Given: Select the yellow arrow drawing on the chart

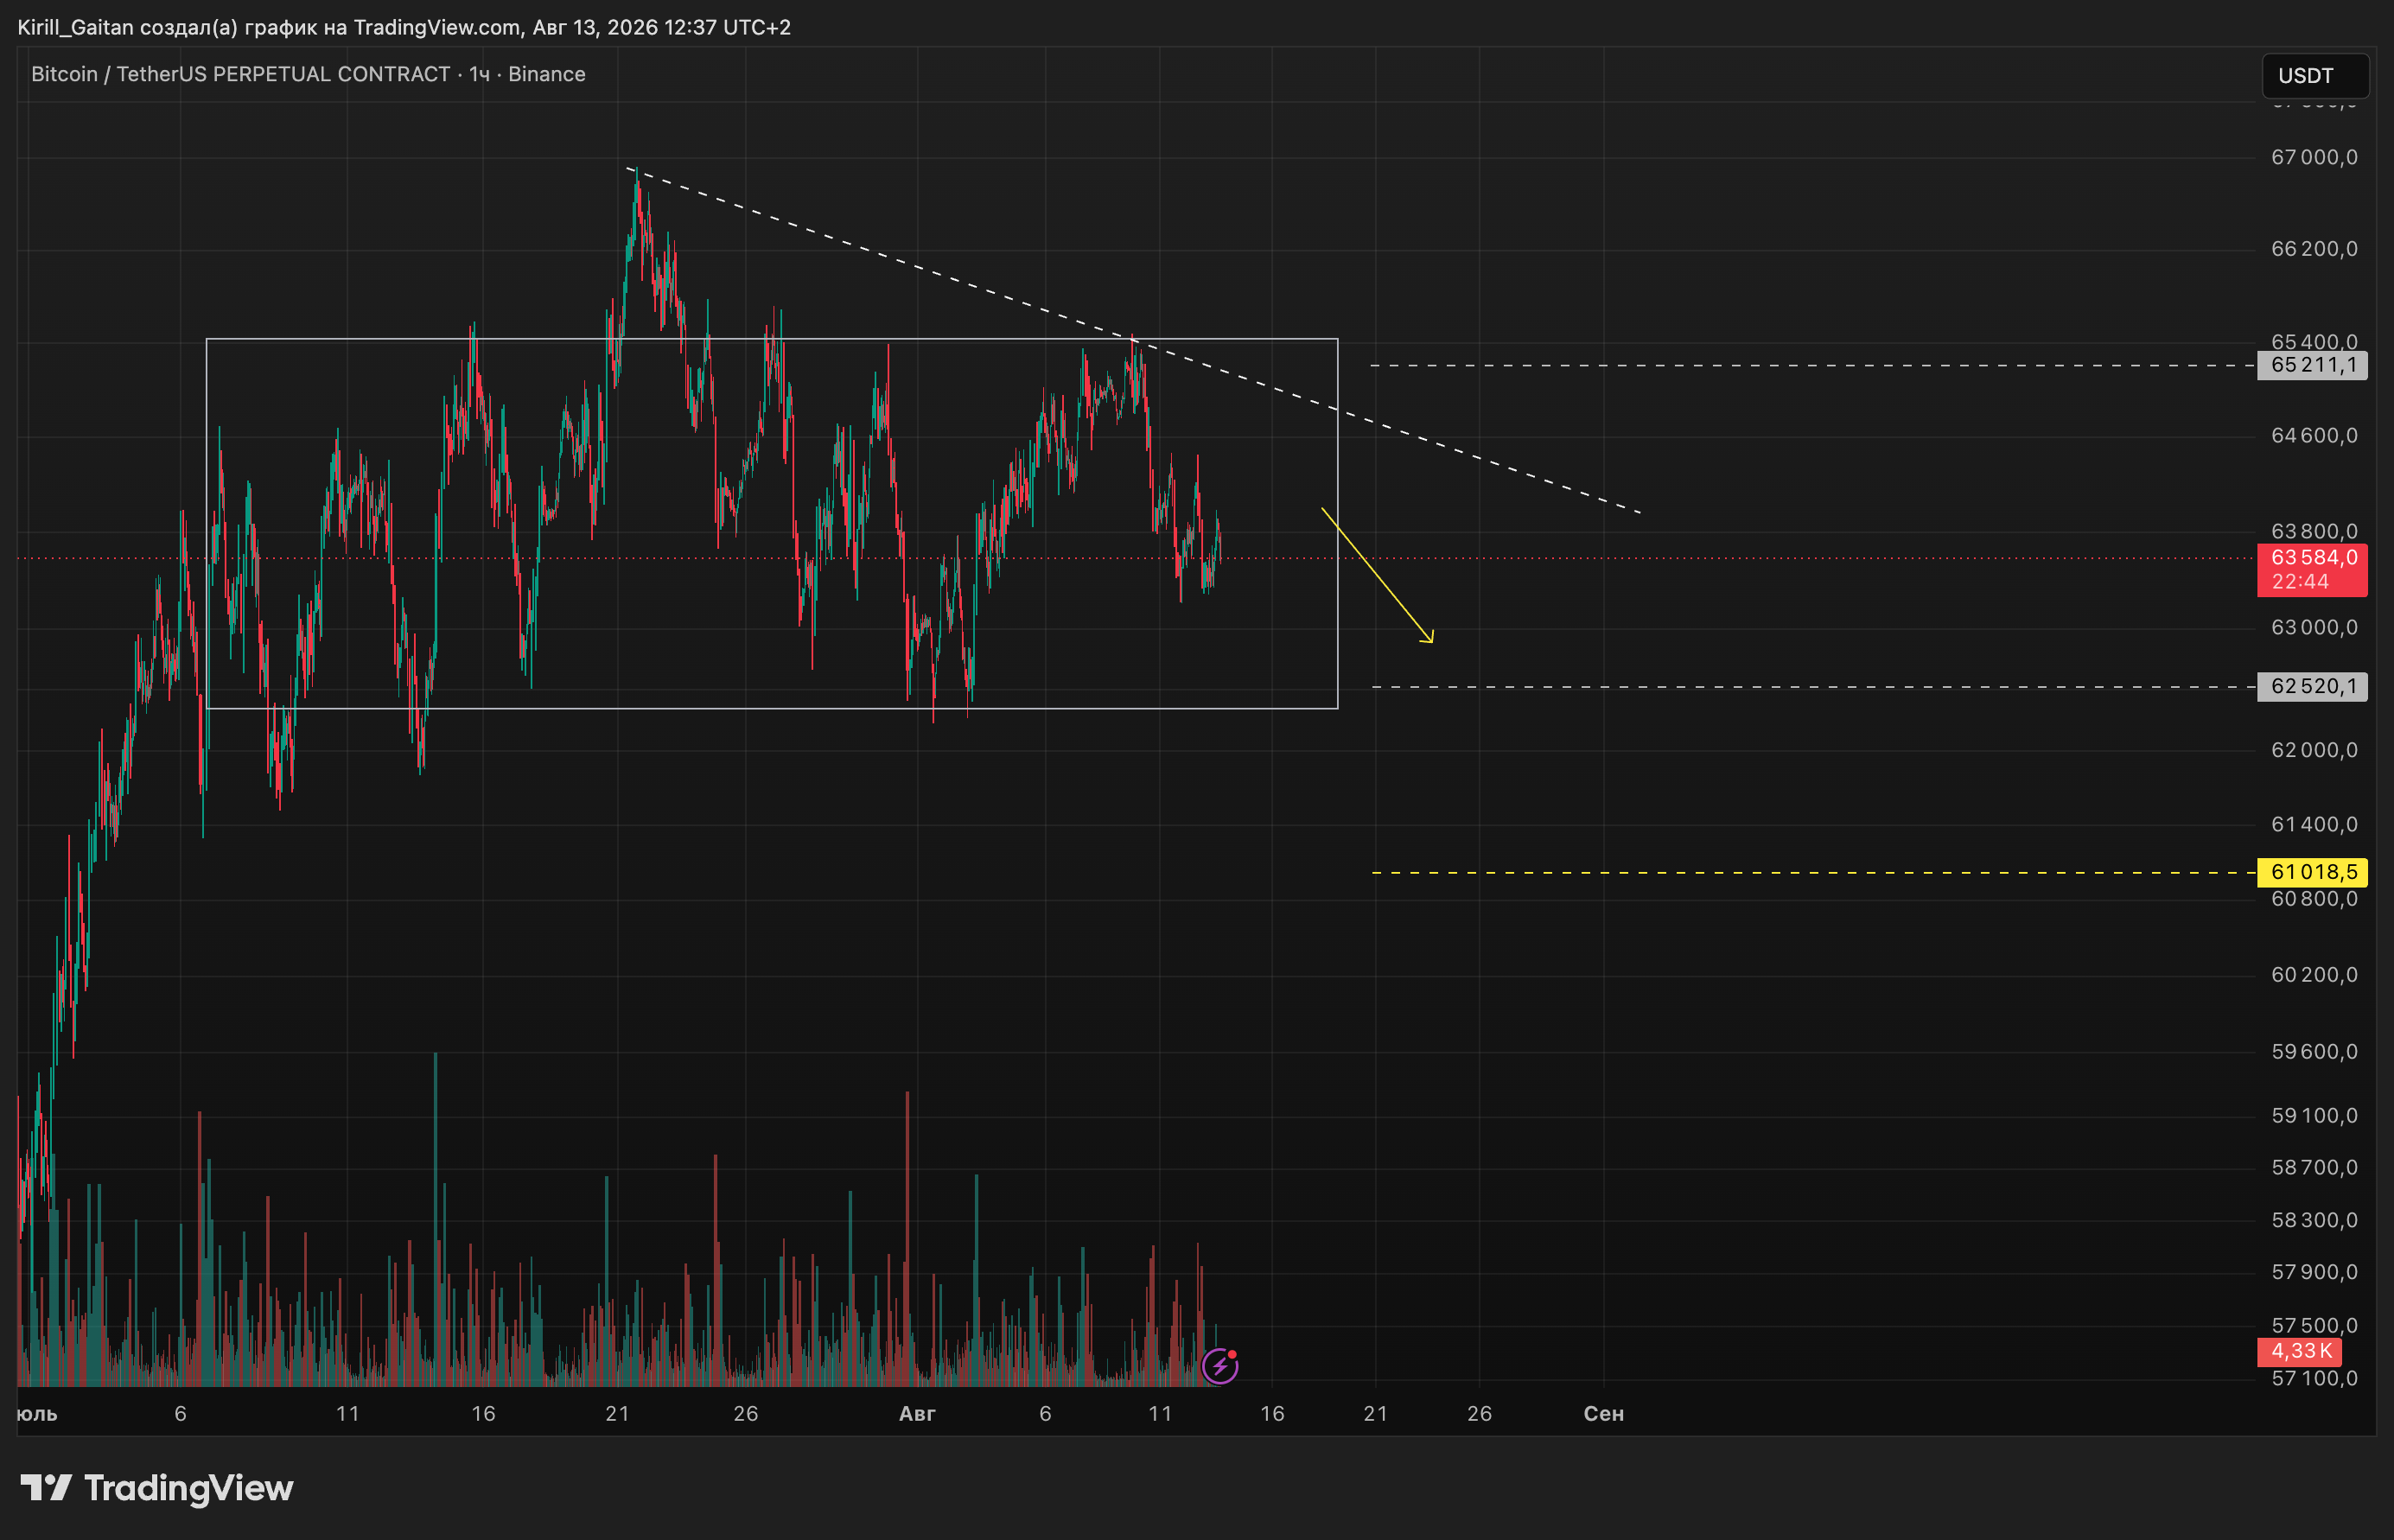Looking at the screenshot, I should click(x=1378, y=576).
